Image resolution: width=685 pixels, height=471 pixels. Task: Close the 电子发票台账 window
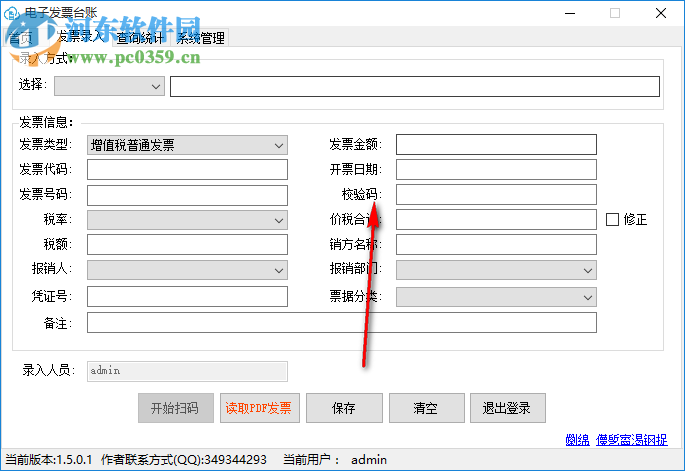click(661, 13)
